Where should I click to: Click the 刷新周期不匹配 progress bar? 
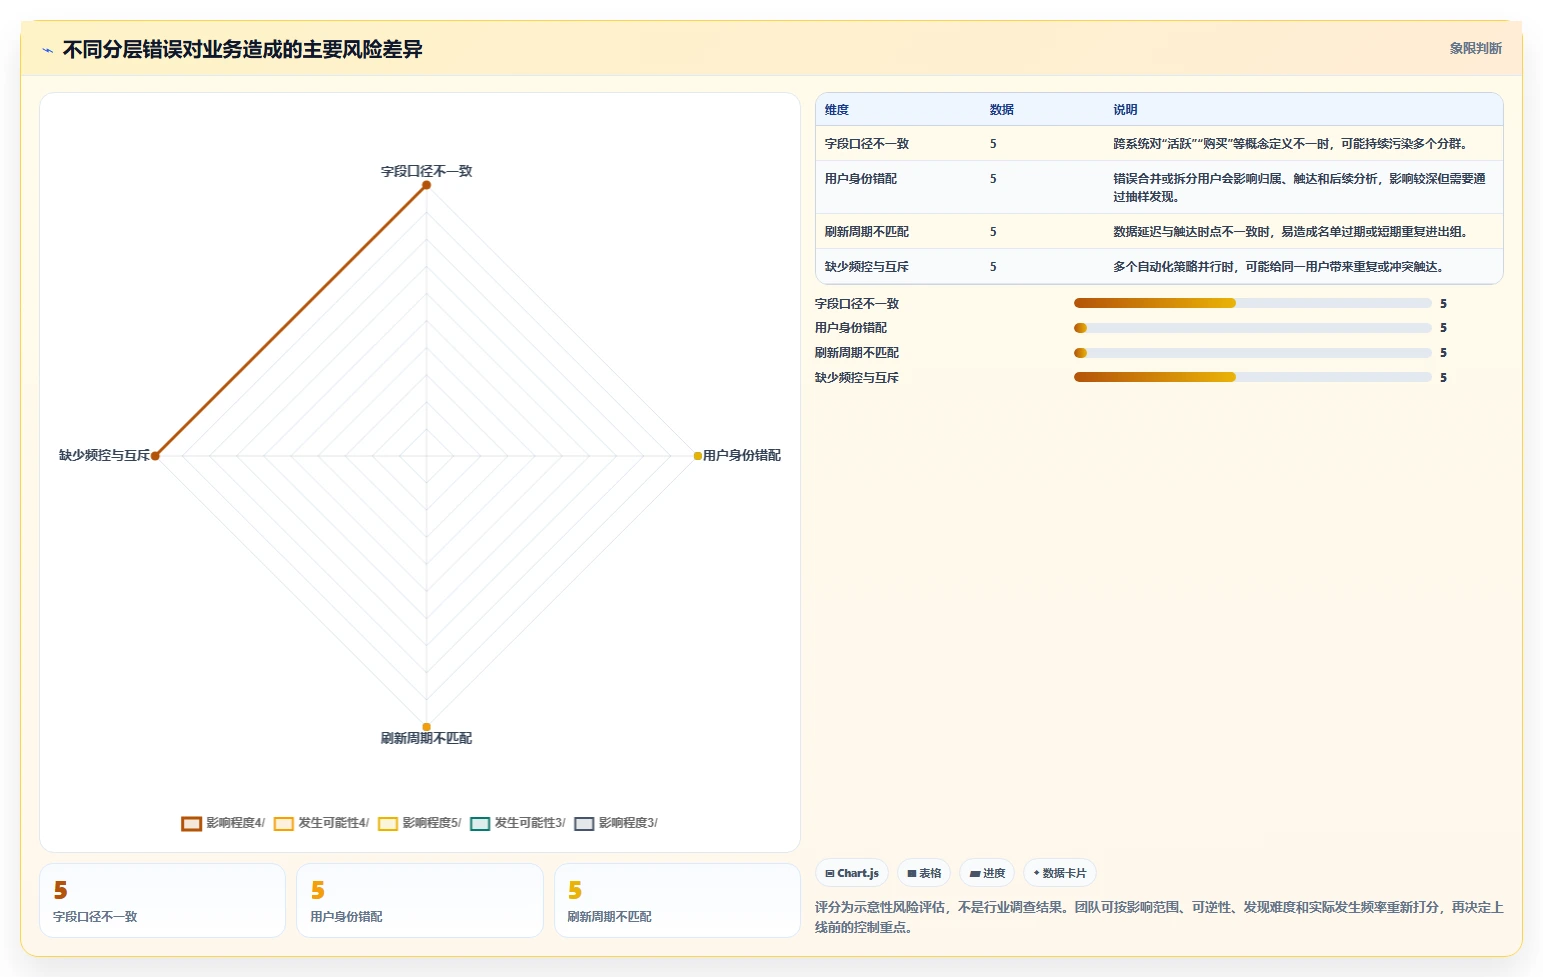[x=1253, y=353]
